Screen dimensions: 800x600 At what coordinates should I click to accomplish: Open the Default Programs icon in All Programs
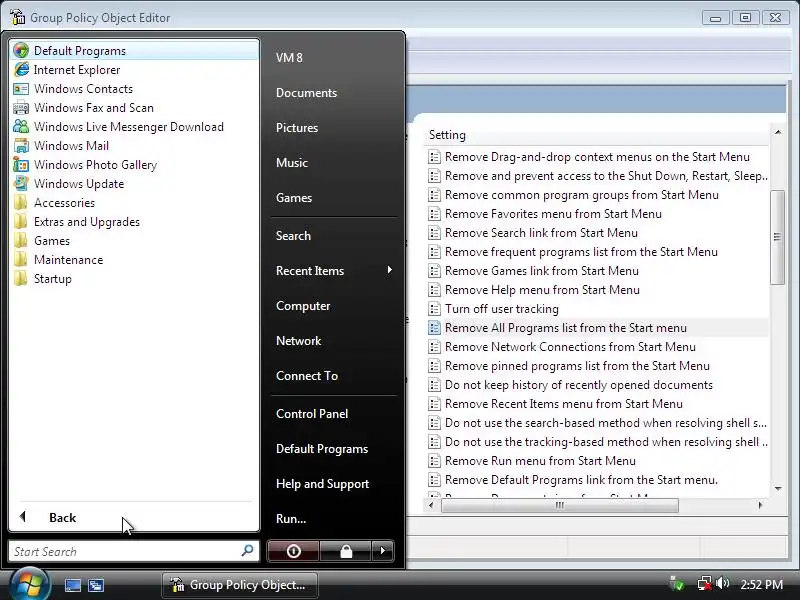tap(21, 51)
